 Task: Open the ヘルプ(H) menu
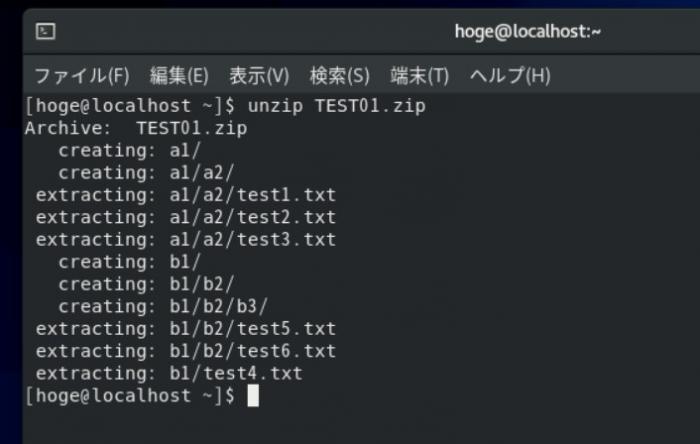(510, 75)
